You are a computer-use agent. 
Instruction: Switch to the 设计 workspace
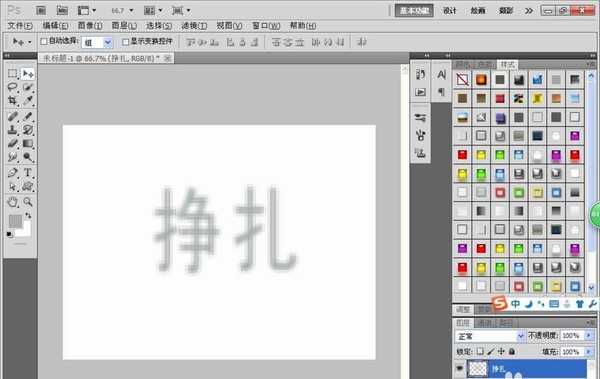(450, 11)
